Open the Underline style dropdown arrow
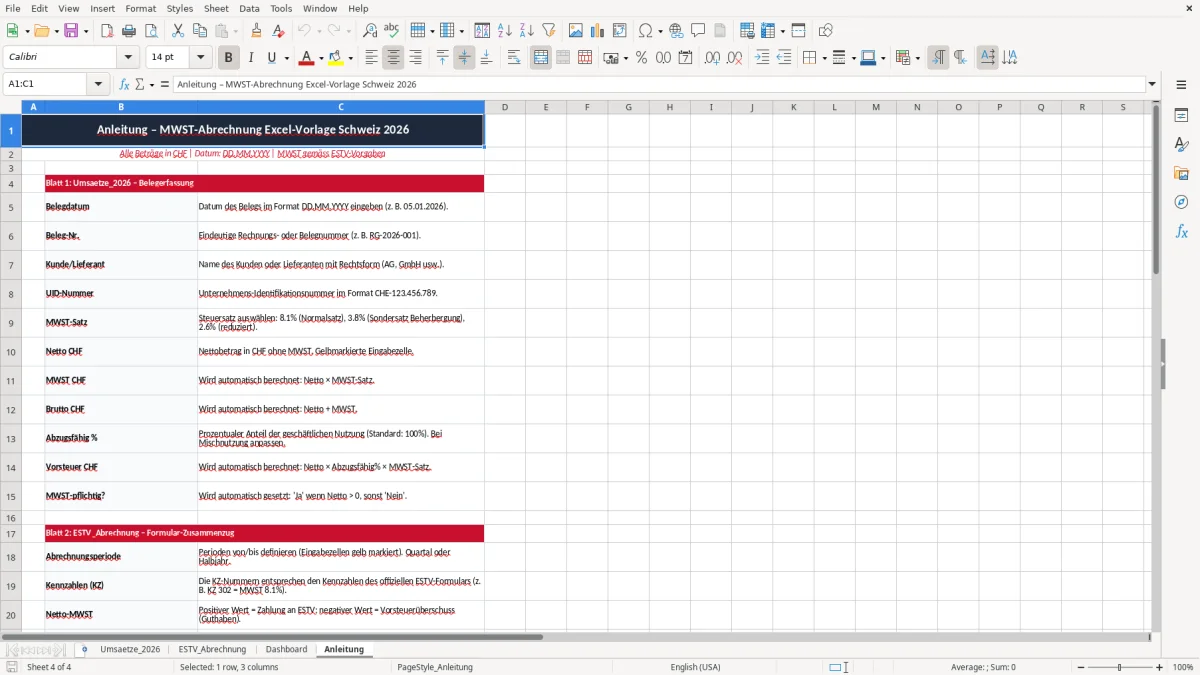Screen dimensions: 1200x675 coord(286,58)
